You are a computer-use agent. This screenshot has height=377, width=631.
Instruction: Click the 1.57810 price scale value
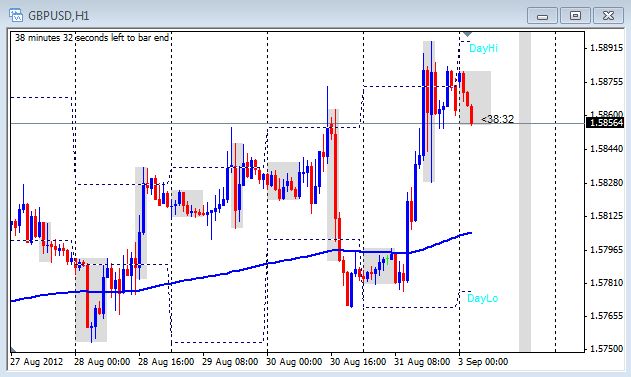[x=606, y=282]
